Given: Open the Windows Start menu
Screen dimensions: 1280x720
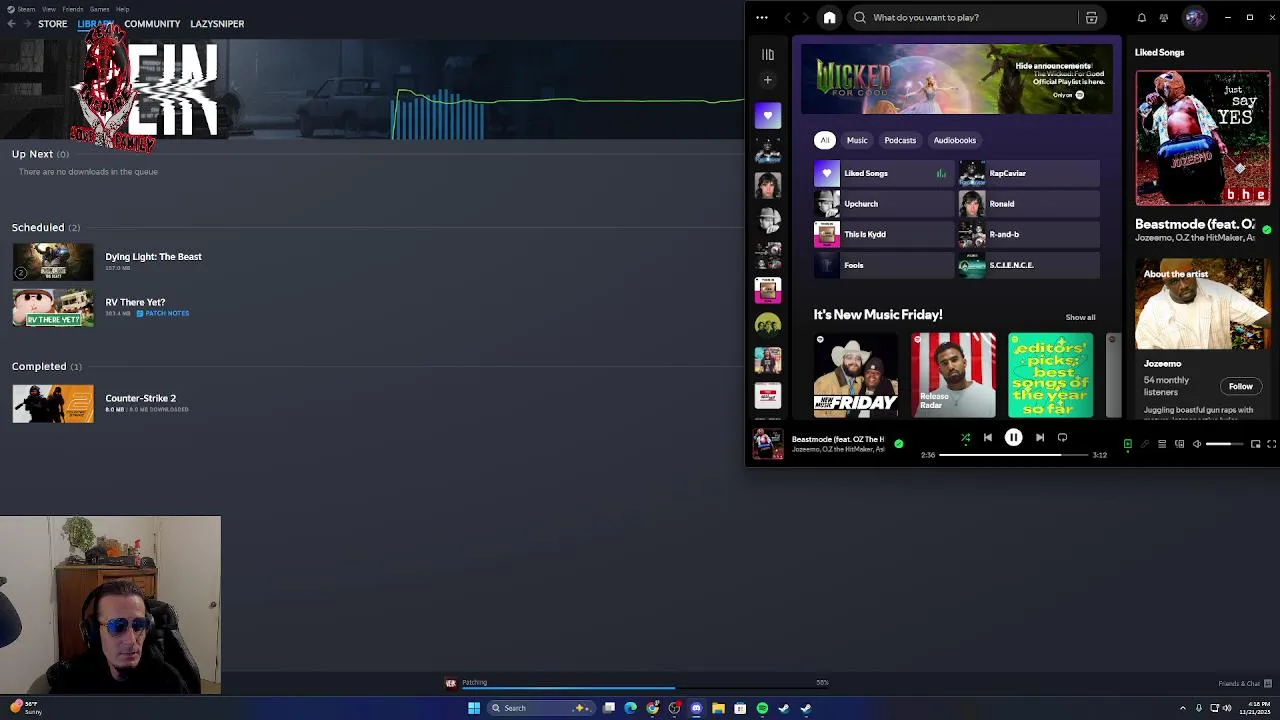Looking at the screenshot, I should point(474,708).
